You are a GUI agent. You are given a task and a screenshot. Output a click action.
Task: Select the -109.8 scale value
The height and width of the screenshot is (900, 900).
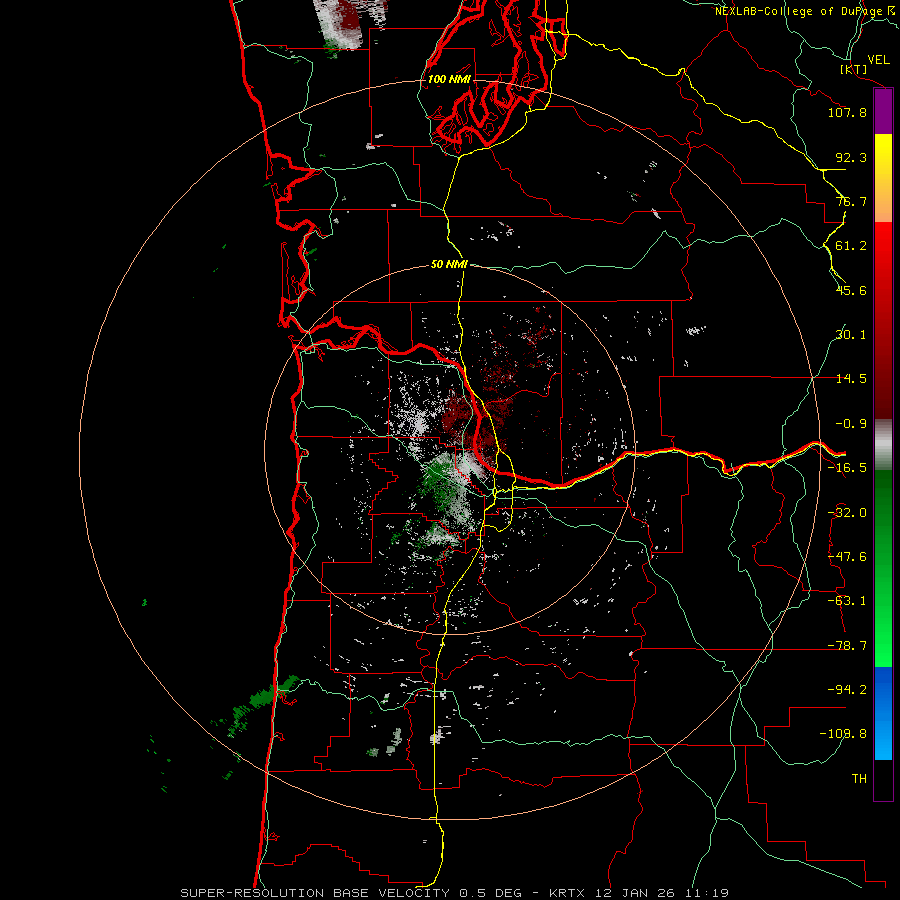click(843, 734)
